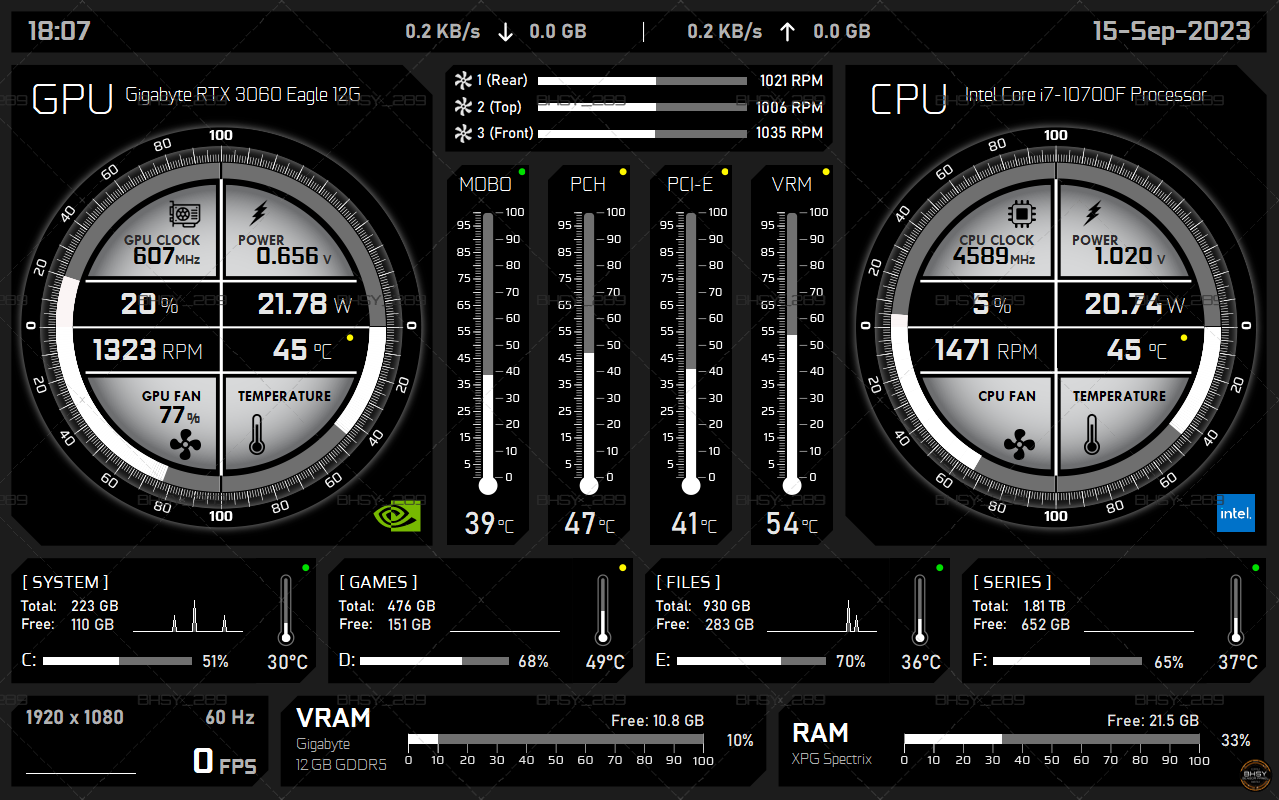
Task: Click the RAM Free: 21.5 GB text
Action: tap(1153, 720)
